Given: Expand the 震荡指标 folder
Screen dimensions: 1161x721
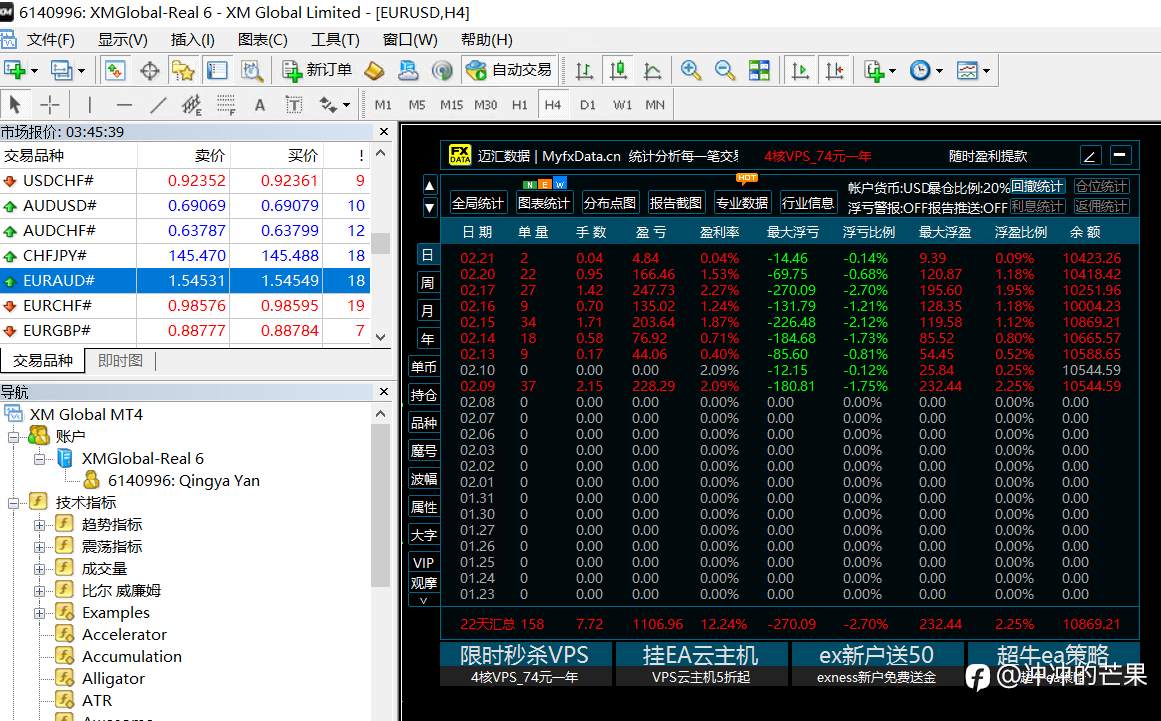Looking at the screenshot, I should [39, 547].
